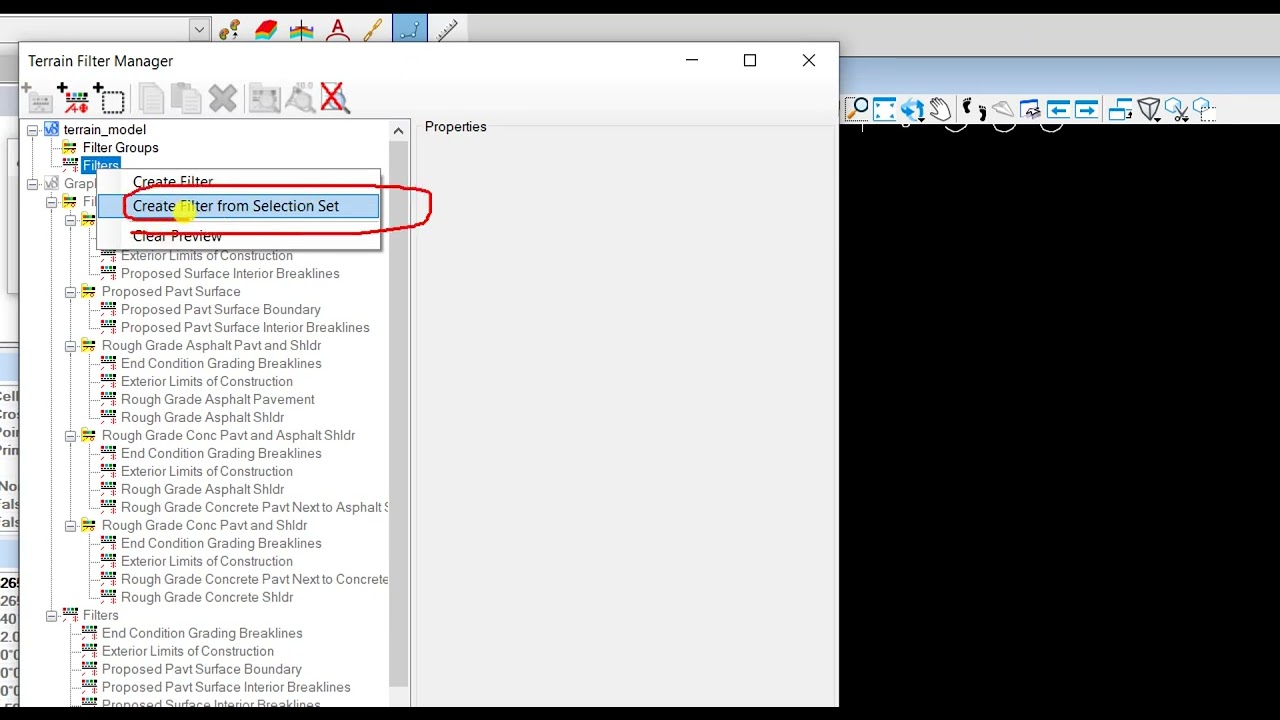Collapse the terrain_model tree node

click(33, 130)
